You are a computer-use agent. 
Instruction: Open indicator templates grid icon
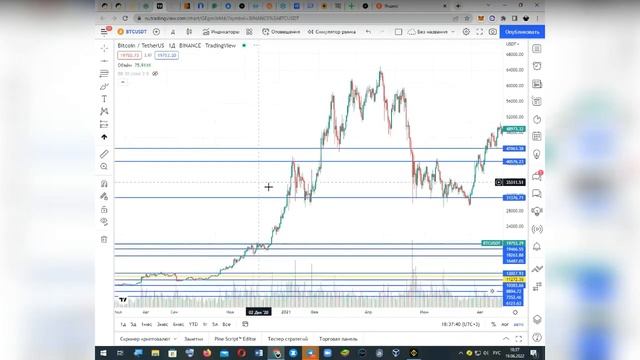tap(249, 32)
